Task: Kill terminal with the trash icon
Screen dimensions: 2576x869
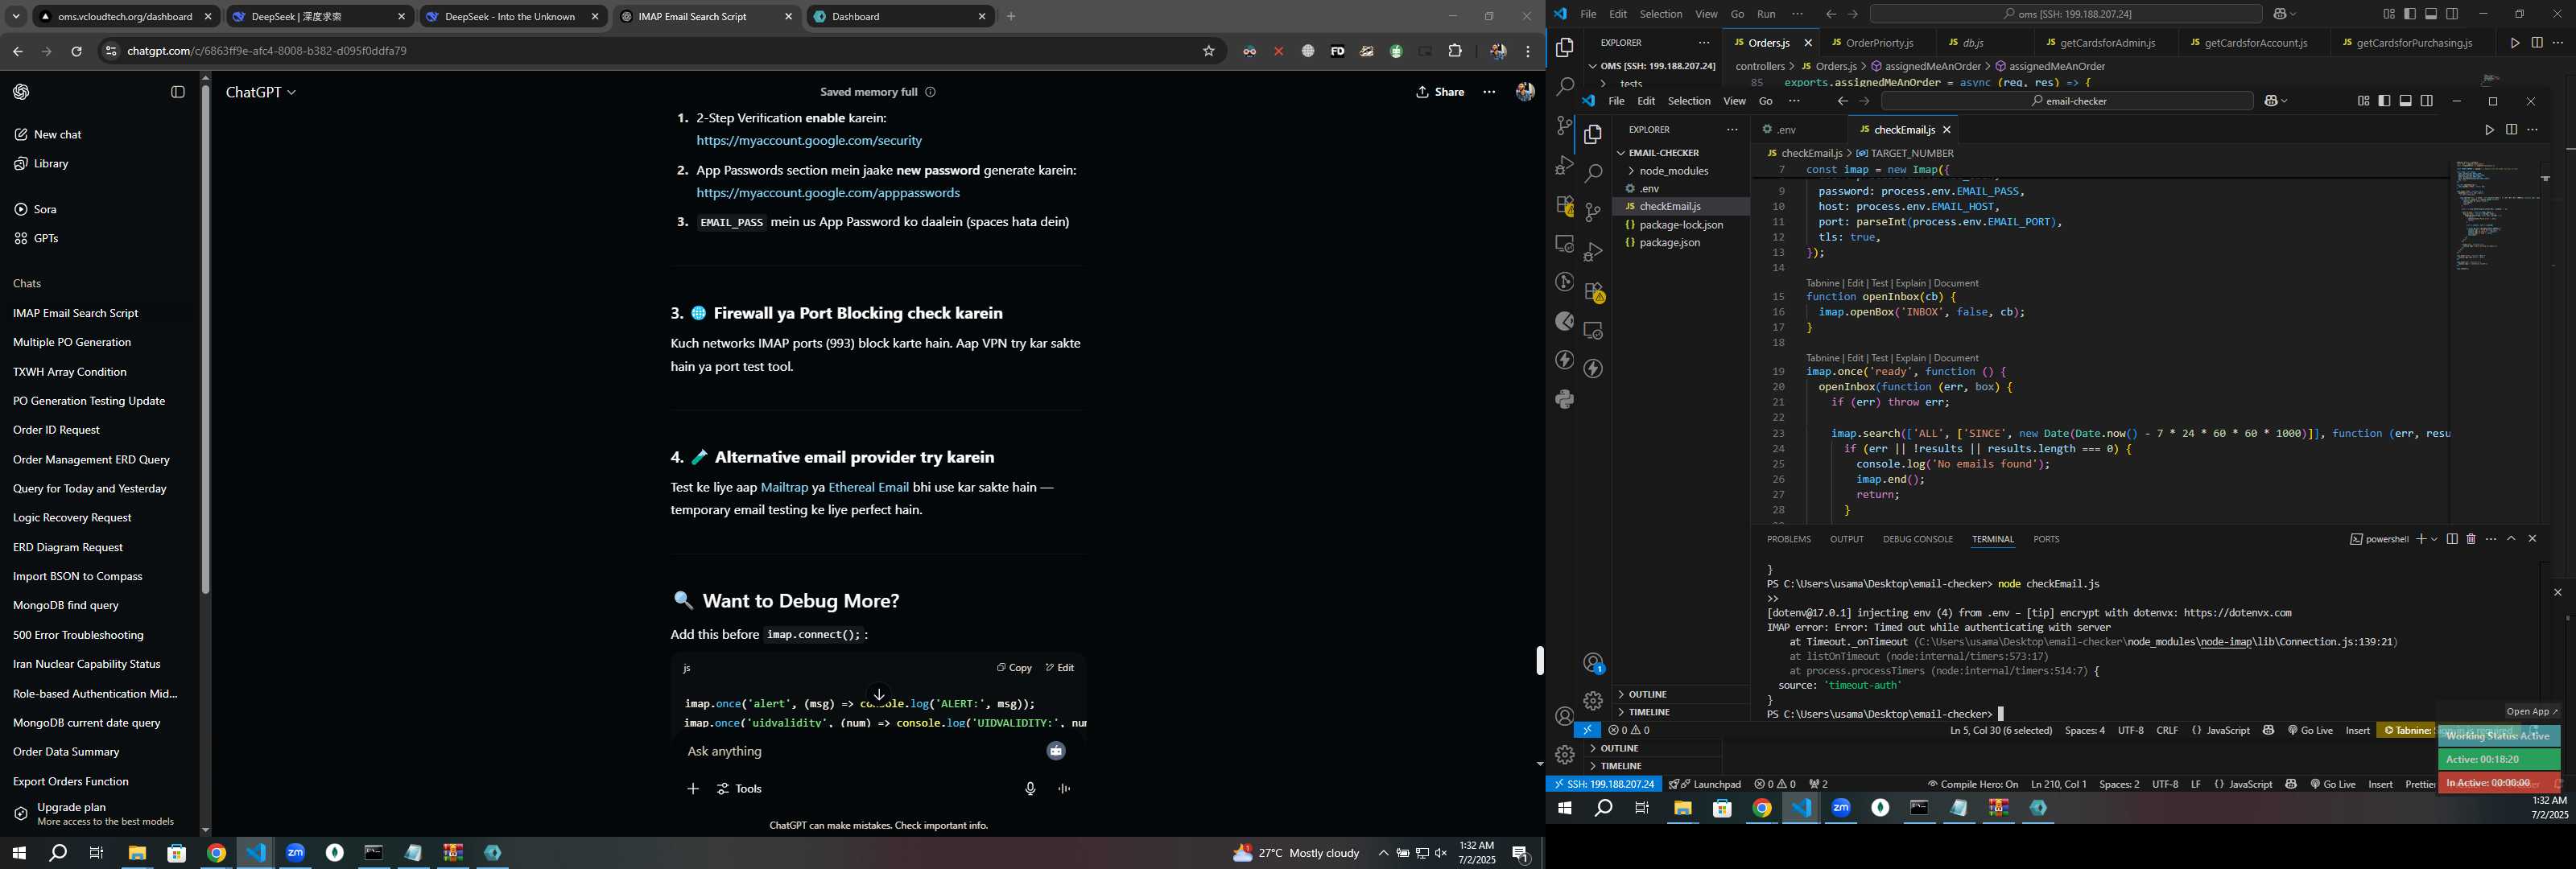Action: [2471, 539]
